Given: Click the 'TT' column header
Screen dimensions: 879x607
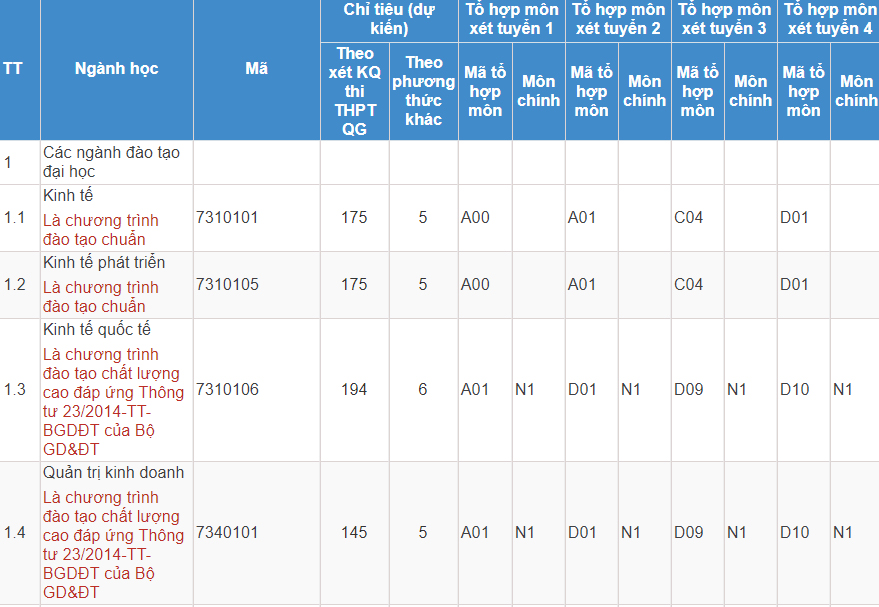Looking at the screenshot, I should click(x=13, y=69).
